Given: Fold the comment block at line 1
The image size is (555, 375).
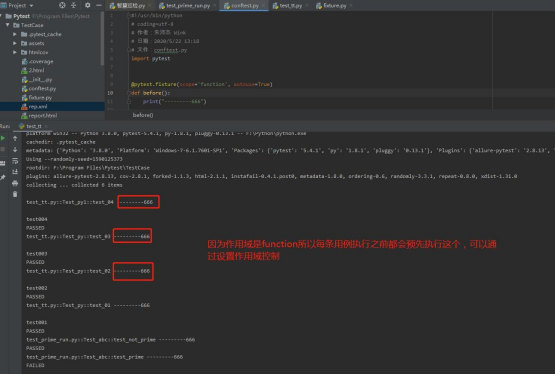Looking at the screenshot, I should pos(129,16).
